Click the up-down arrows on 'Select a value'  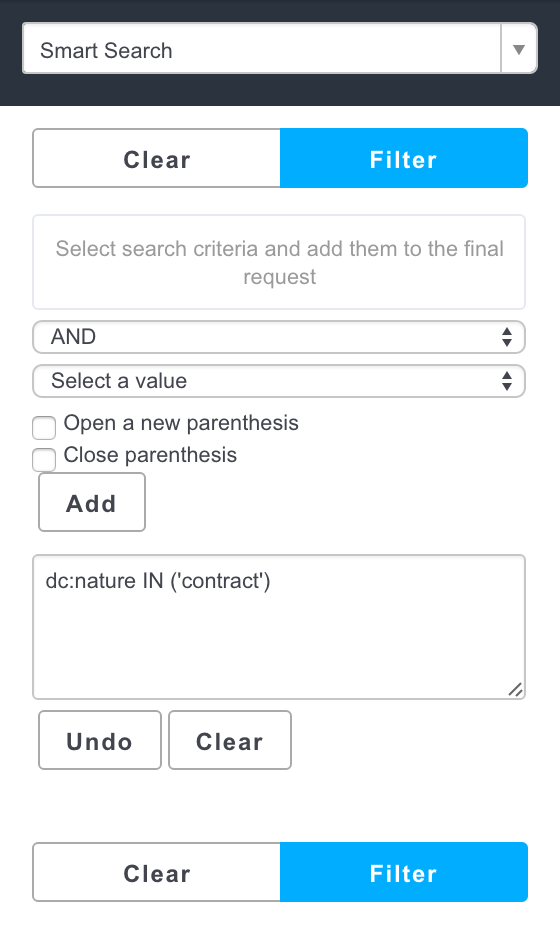pyautogui.click(x=507, y=381)
